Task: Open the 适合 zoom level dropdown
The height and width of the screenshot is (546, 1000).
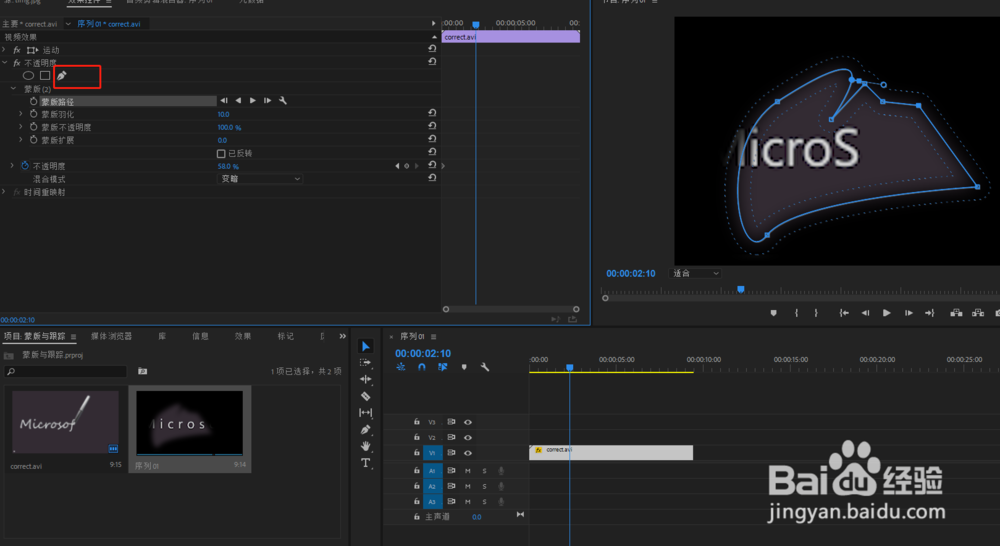Action: (x=695, y=273)
